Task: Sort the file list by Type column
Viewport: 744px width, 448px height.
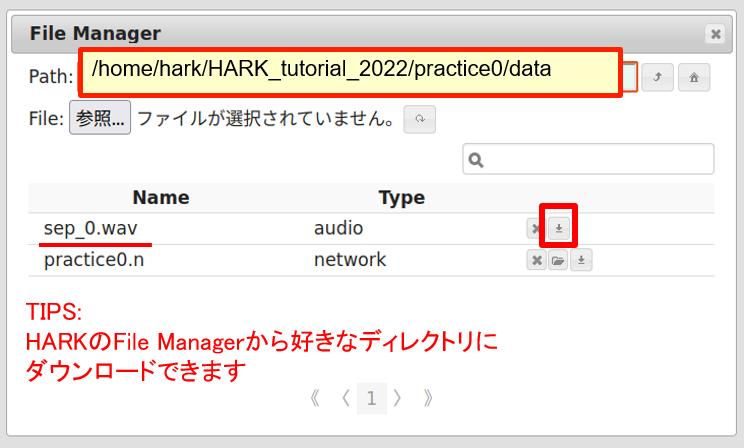Action: pyautogui.click(x=401, y=198)
